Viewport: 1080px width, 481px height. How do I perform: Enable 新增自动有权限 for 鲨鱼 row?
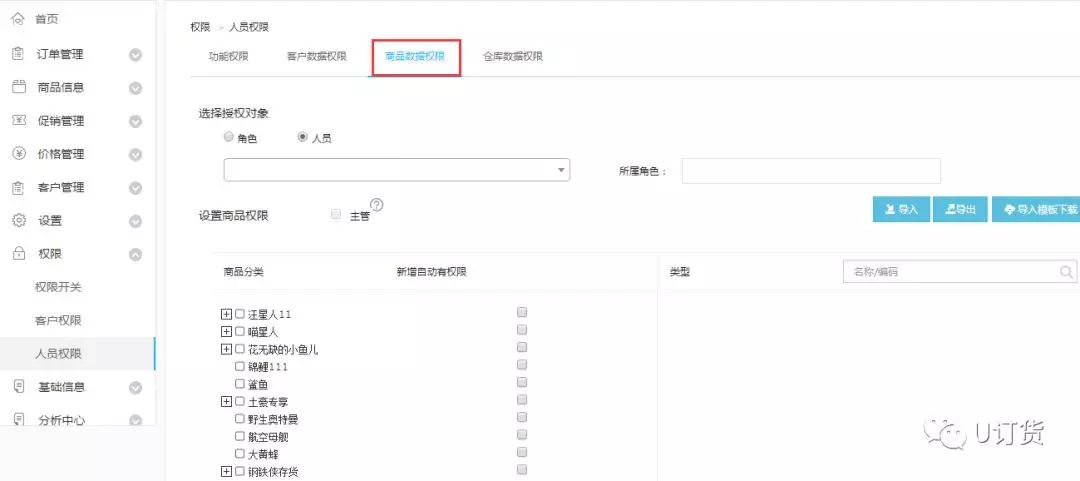pos(522,382)
